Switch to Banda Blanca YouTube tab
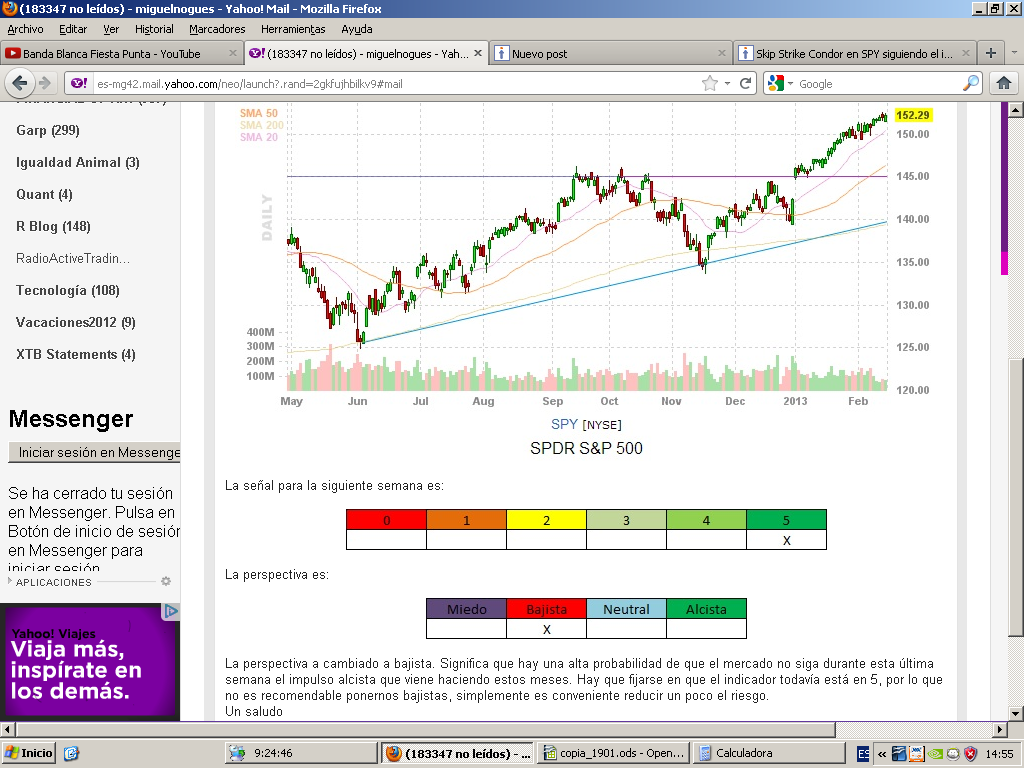Screen dimensions: 1024x768 click(x=121, y=54)
